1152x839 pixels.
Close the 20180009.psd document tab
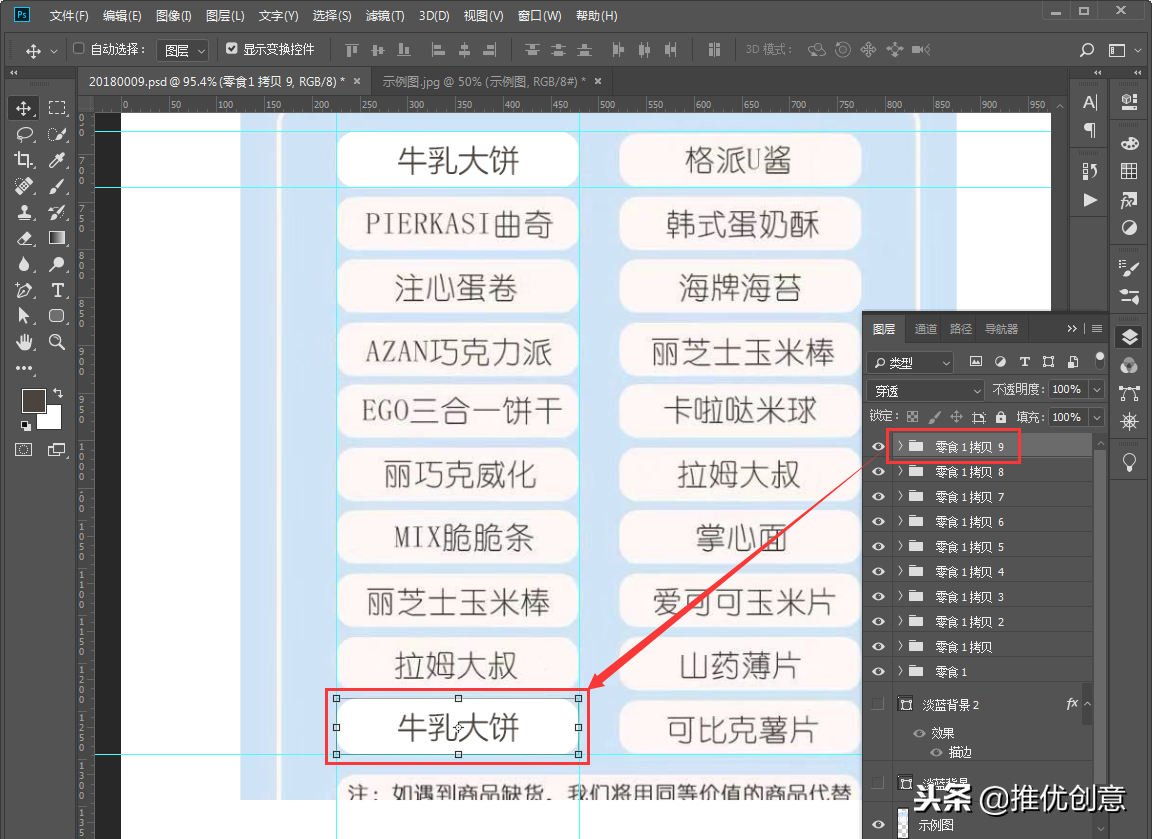357,82
